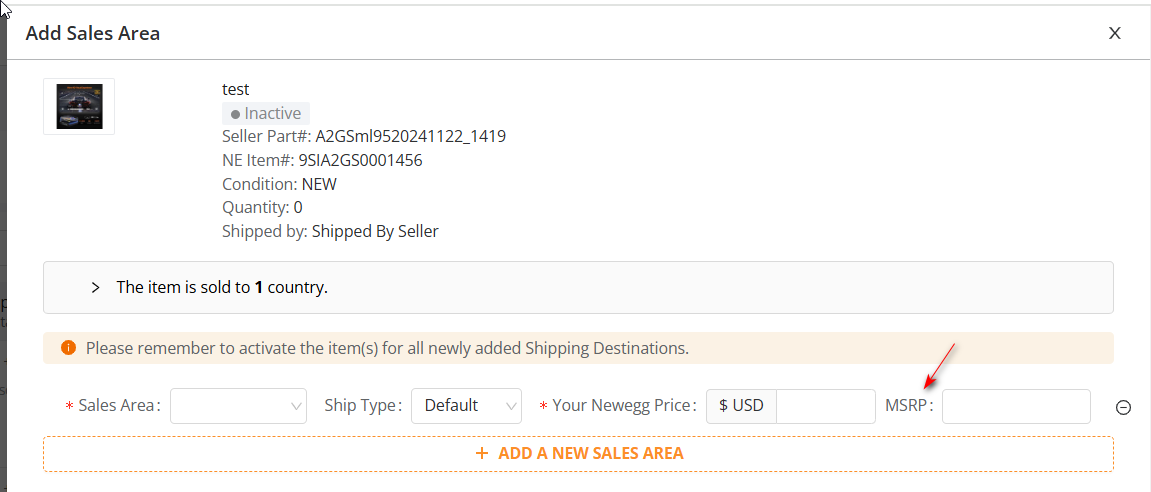Click the activate items reminder banner text
The height and width of the screenshot is (492, 1151).
pyautogui.click(x=387, y=348)
